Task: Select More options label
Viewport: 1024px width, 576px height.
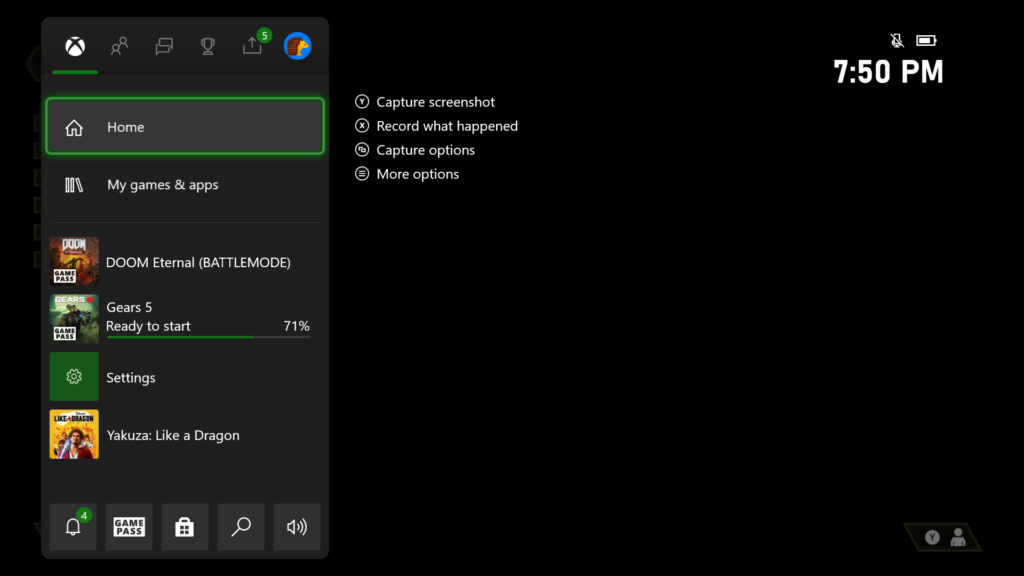Action: [418, 174]
